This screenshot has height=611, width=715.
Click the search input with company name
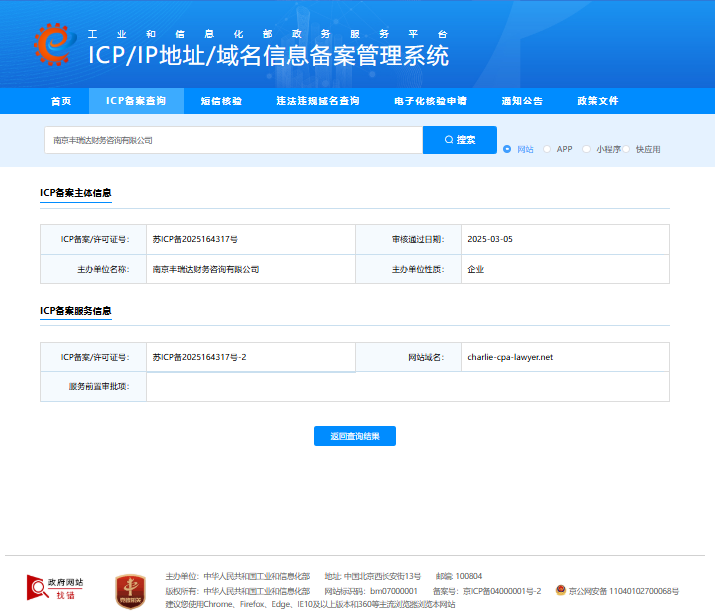[233, 140]
